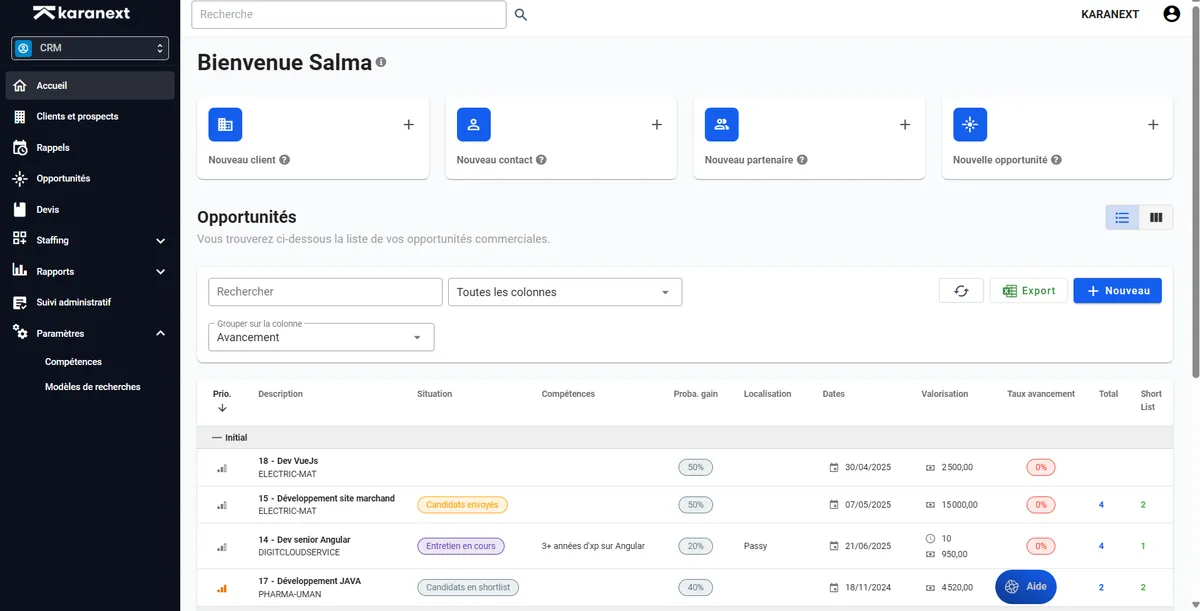The height and width of the screenshot is (611, 1200).
Task: Switch to kanban column view toggle
Action: click(x=1156, y=217)
